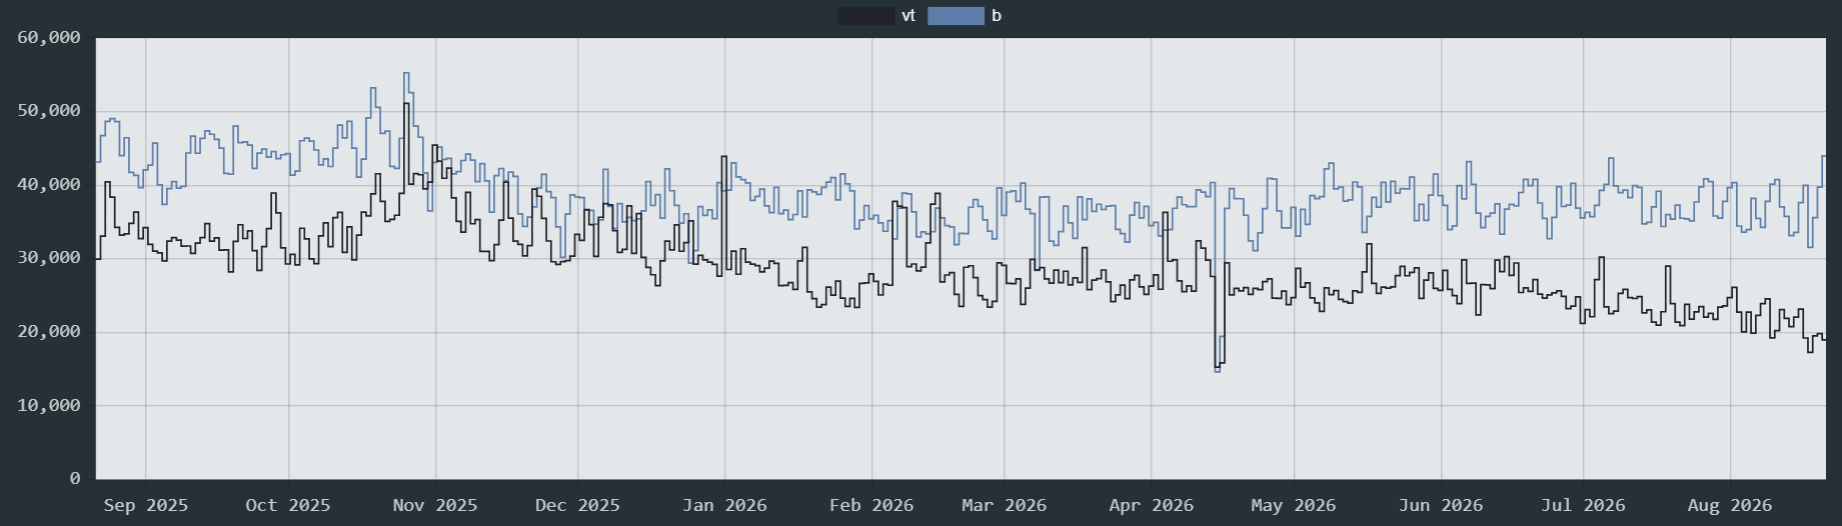This screenshot has width=1842, height=526.
Task: Select the Nov 2025 axis label
Action: 435,505
